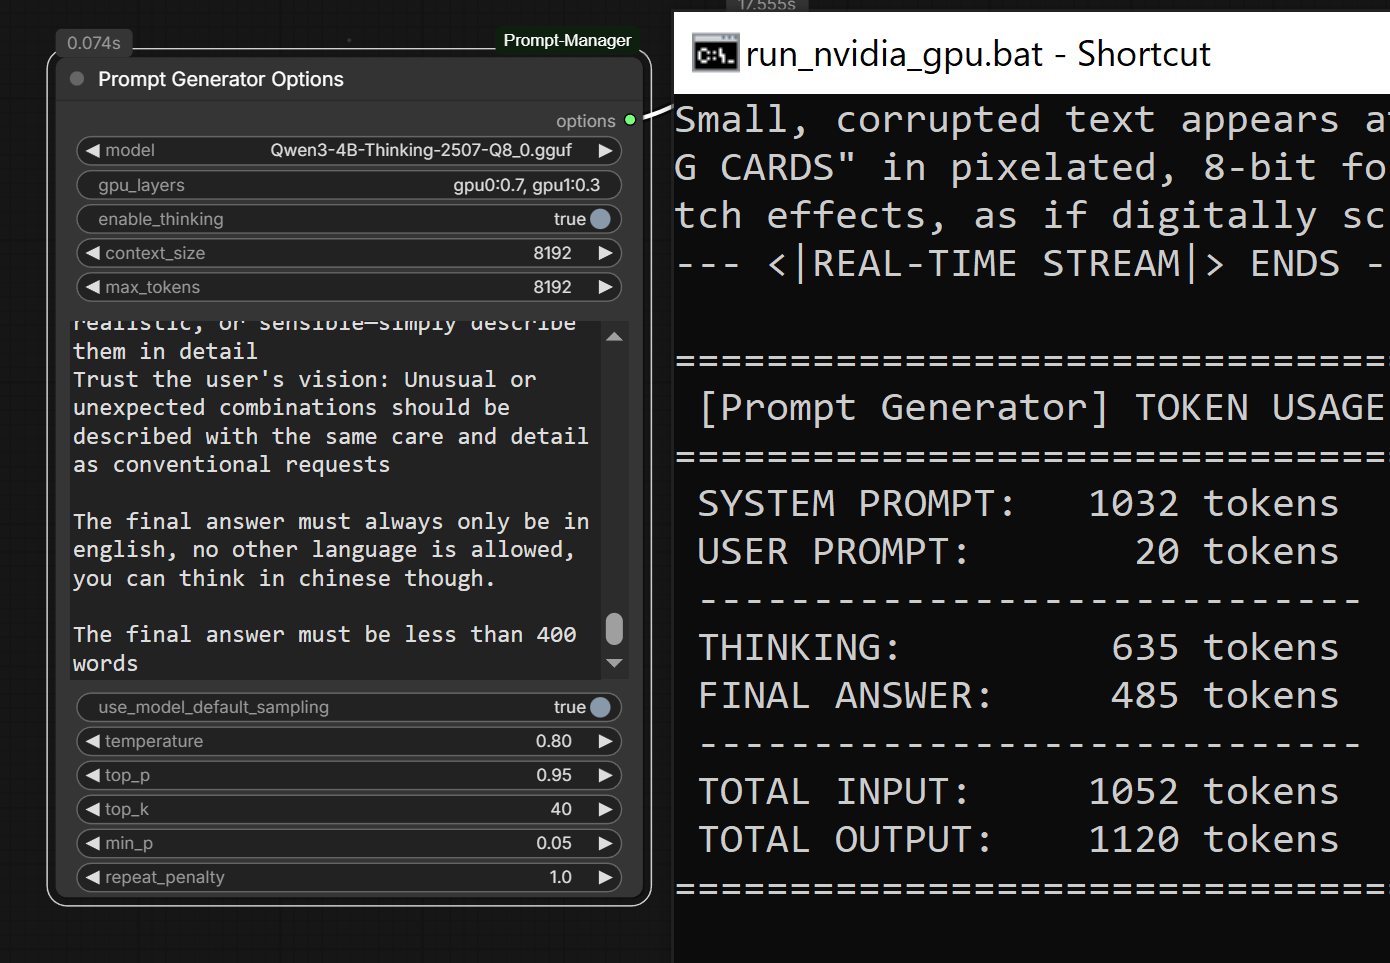Decrease temperature with left arrow
This screenshot has height=963, width=1390.
click(93, 741)
